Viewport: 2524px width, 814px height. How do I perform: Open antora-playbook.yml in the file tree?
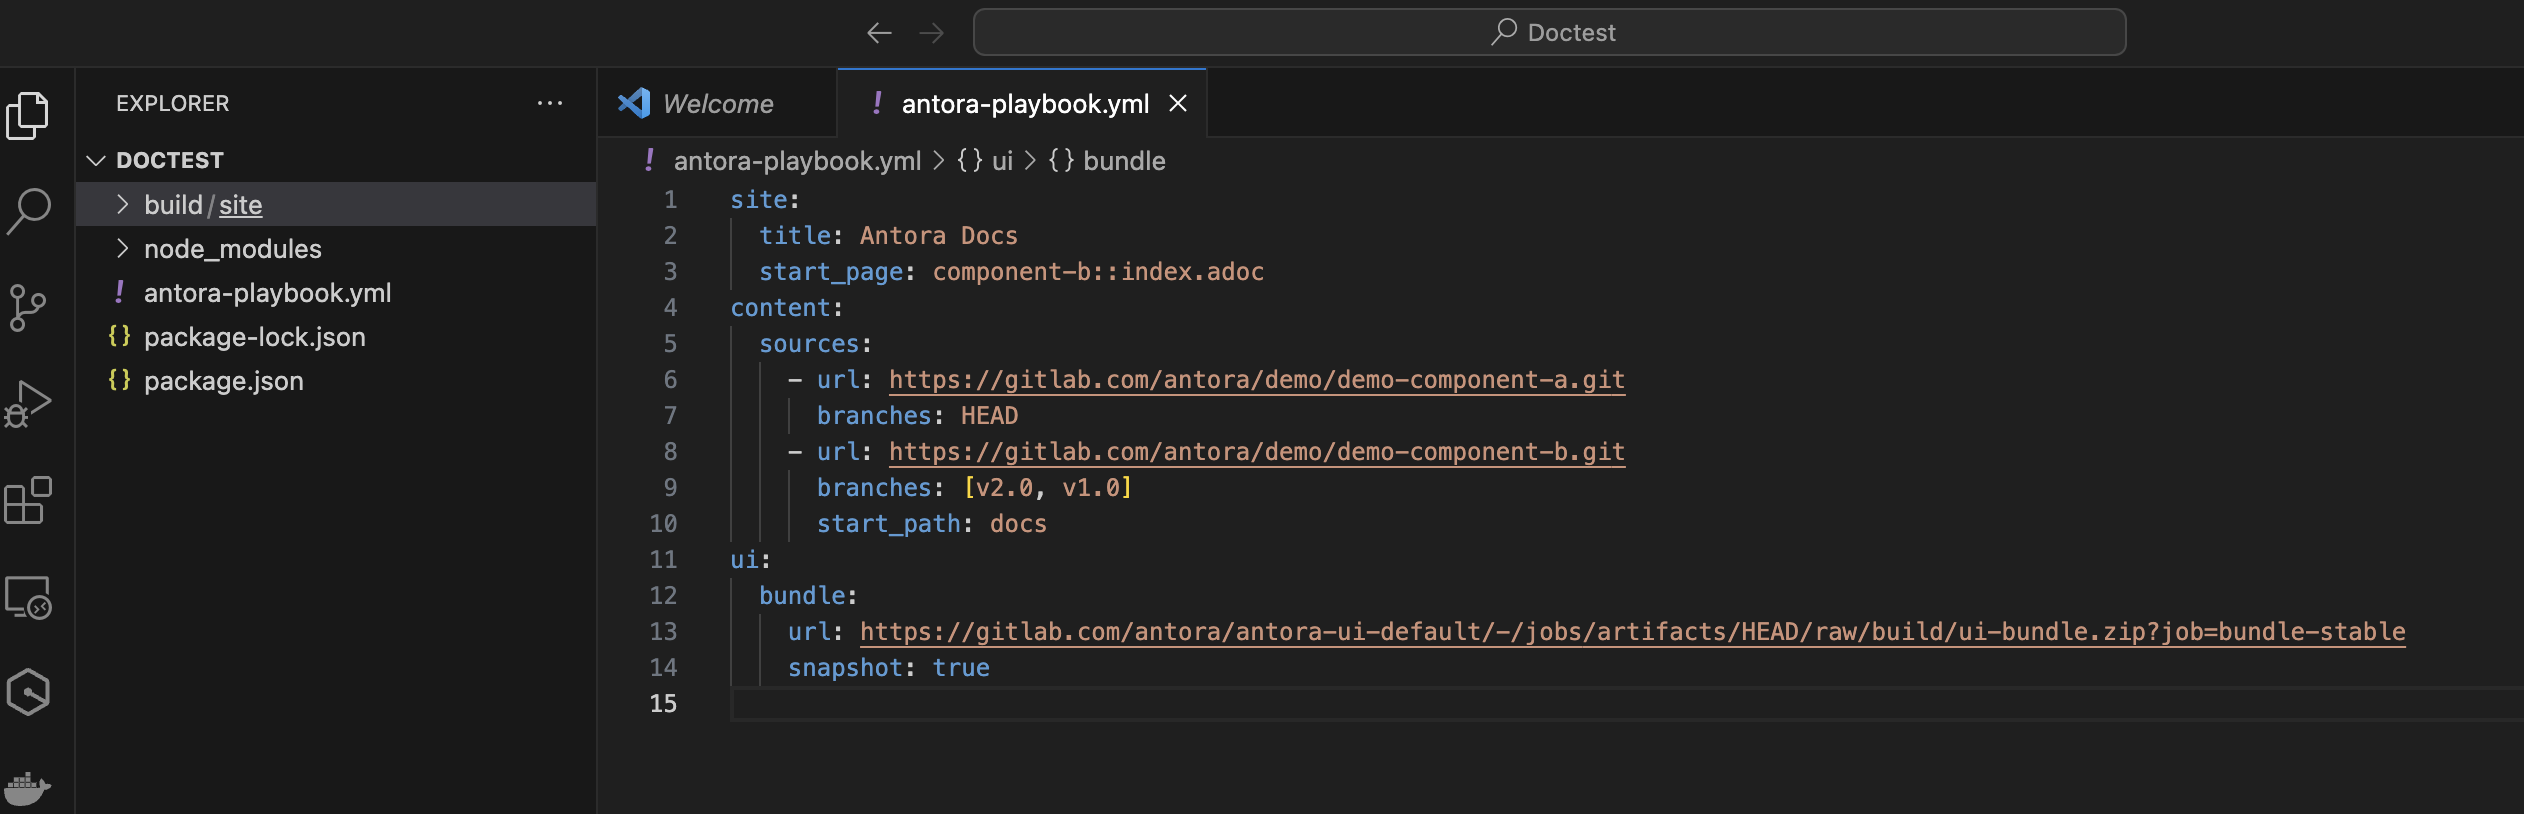coord(336,292)
